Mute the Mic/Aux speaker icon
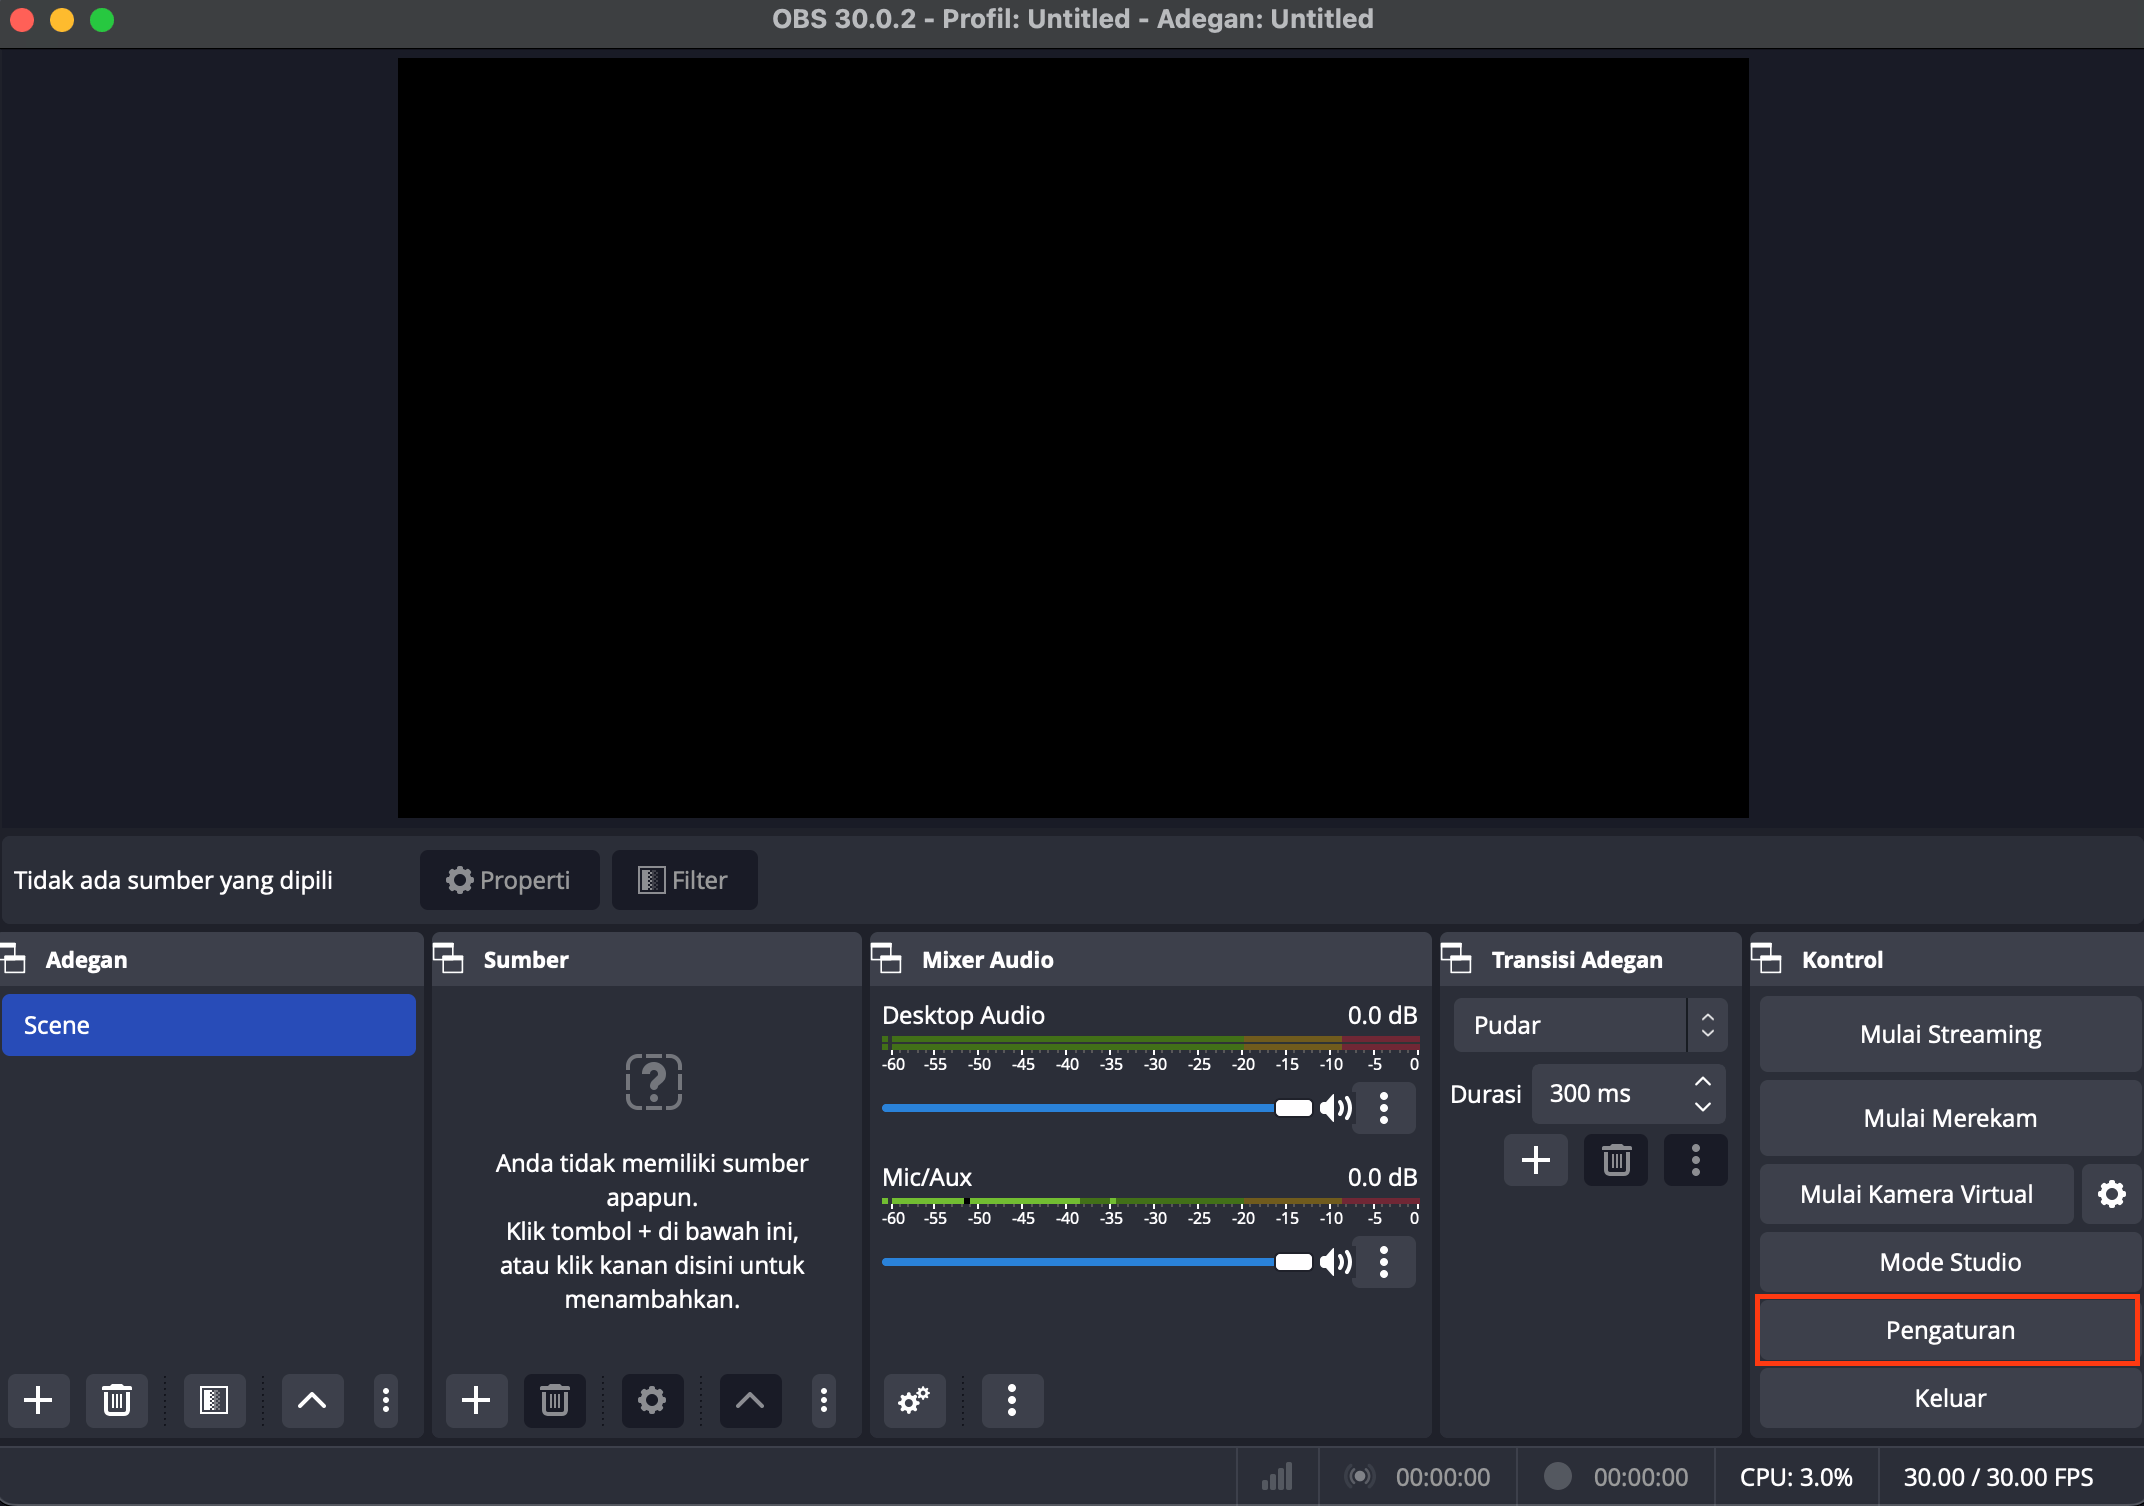2144x1506 pixels. pyautogui.click(x=1335, y=1262)
